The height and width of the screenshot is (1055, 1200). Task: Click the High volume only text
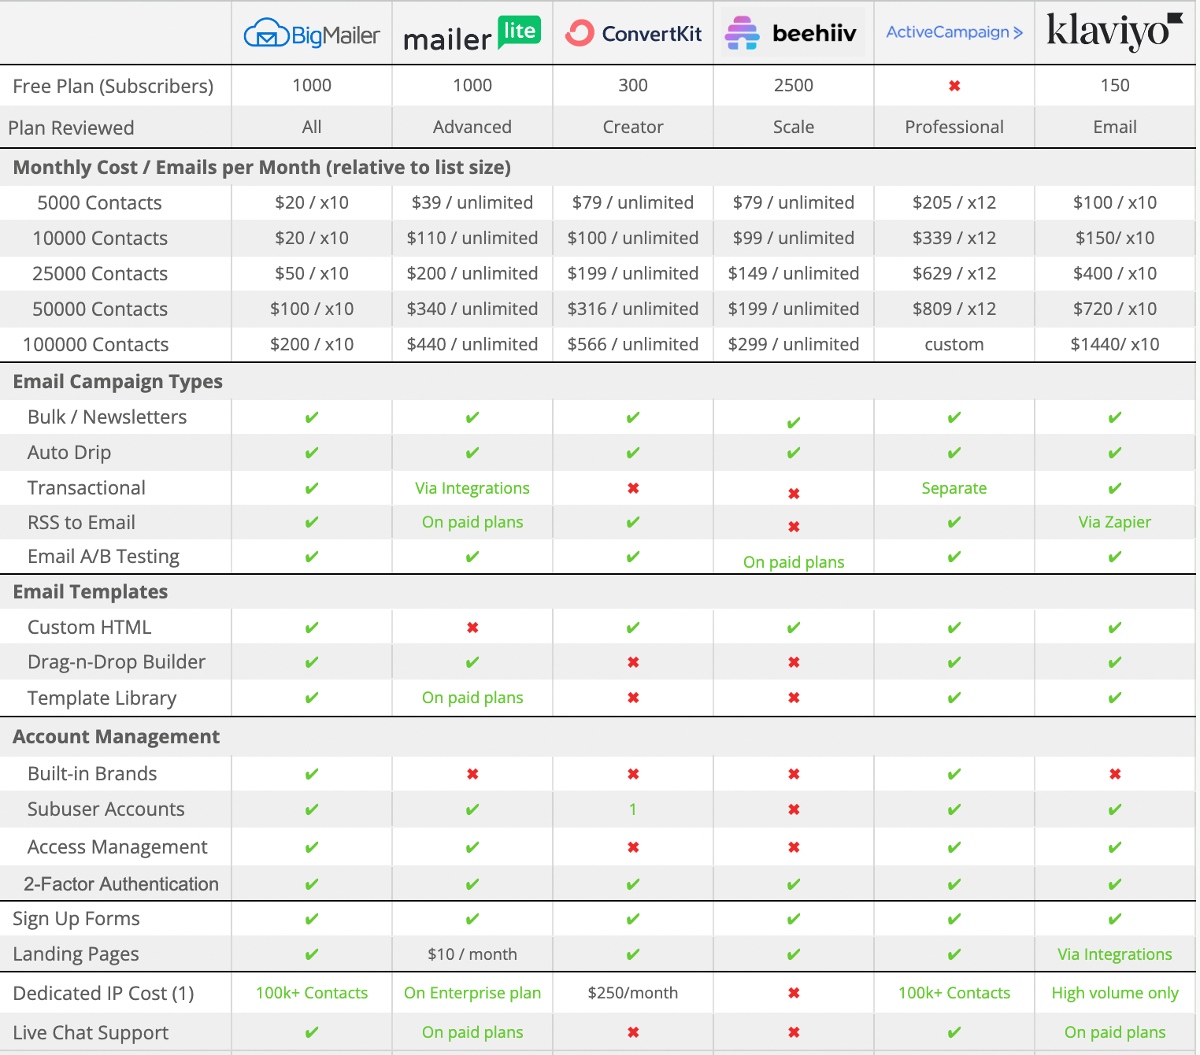[x=1114, y=993]
